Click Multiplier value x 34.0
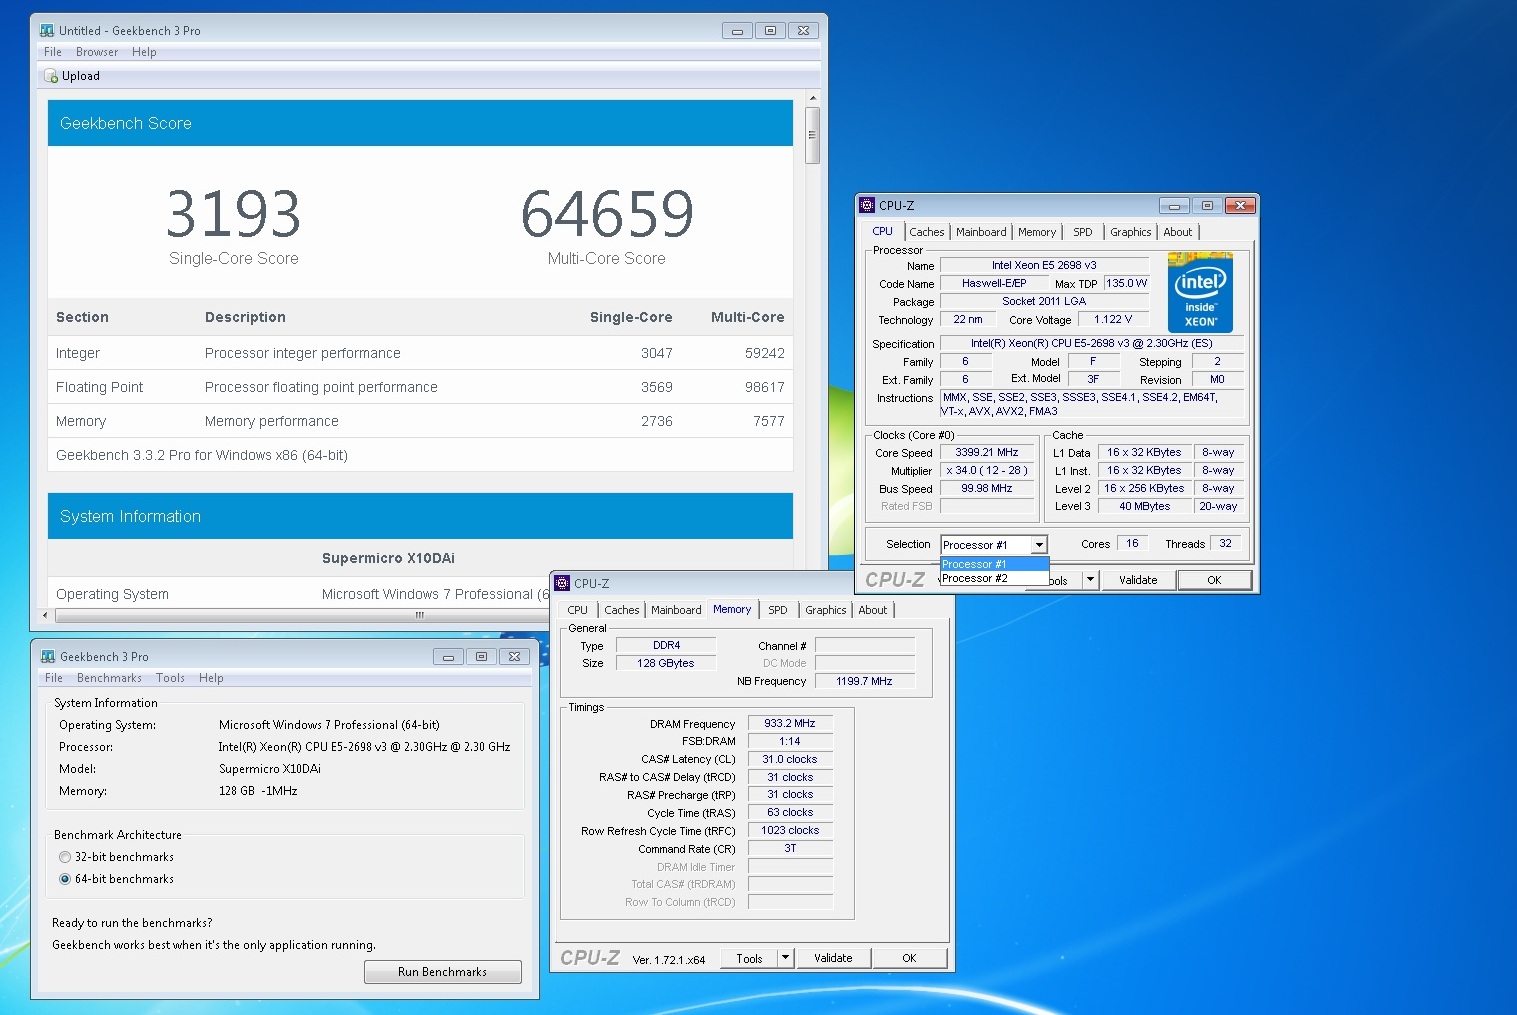1517x1015 pixels. tap(987, 470)
